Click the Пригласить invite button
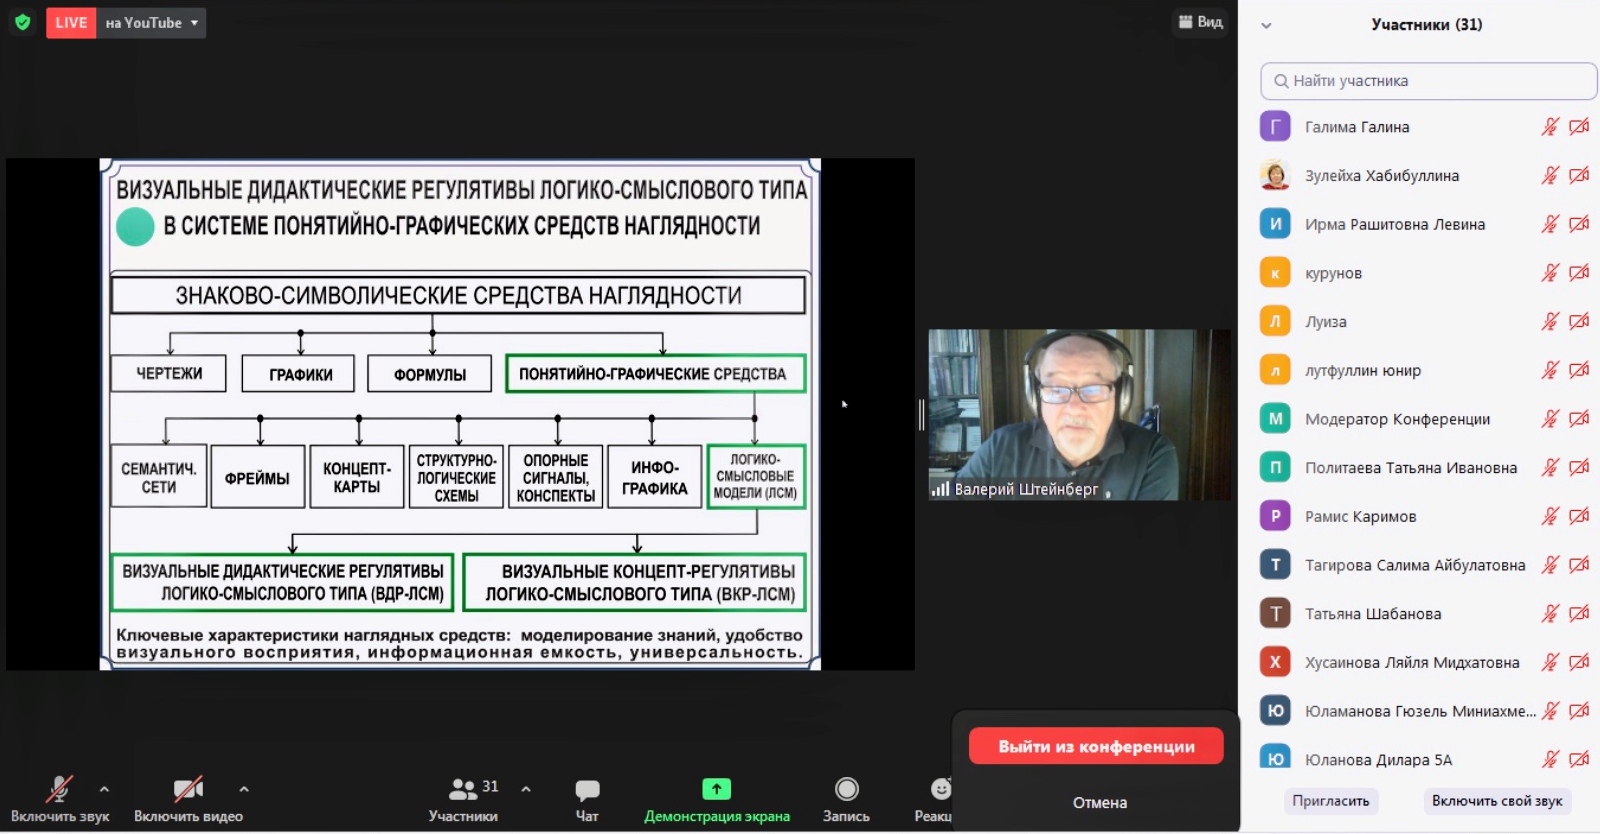Image resolution: width=1600 pixels, height=834 pixels. click(1330, 801)
